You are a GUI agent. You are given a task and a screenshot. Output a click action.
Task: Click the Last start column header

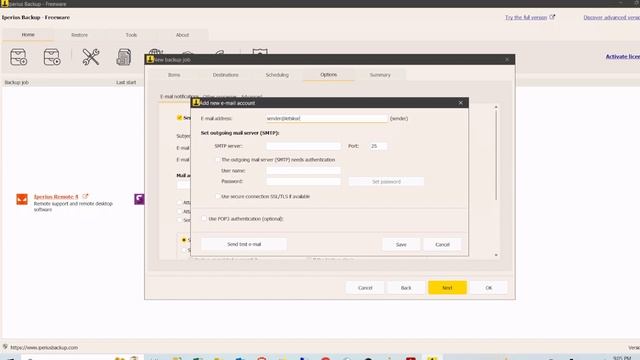(x=126, y=82)
